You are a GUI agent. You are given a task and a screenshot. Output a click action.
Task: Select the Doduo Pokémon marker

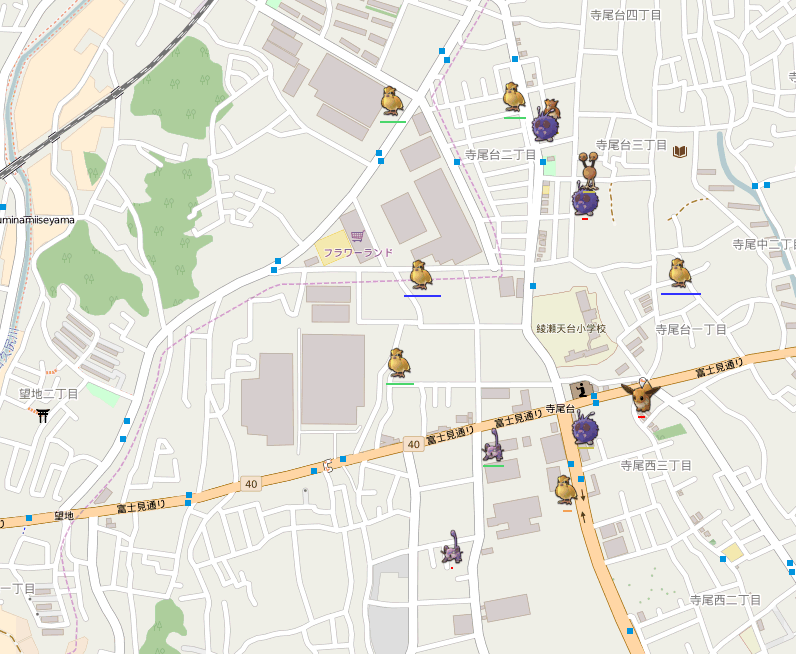[589, 168]
